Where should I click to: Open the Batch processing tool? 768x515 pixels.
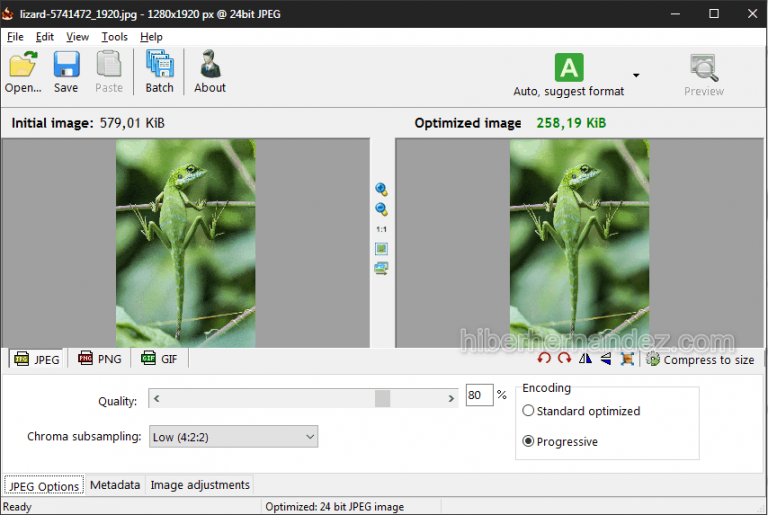pyautogui.click(x=159, y=72)
